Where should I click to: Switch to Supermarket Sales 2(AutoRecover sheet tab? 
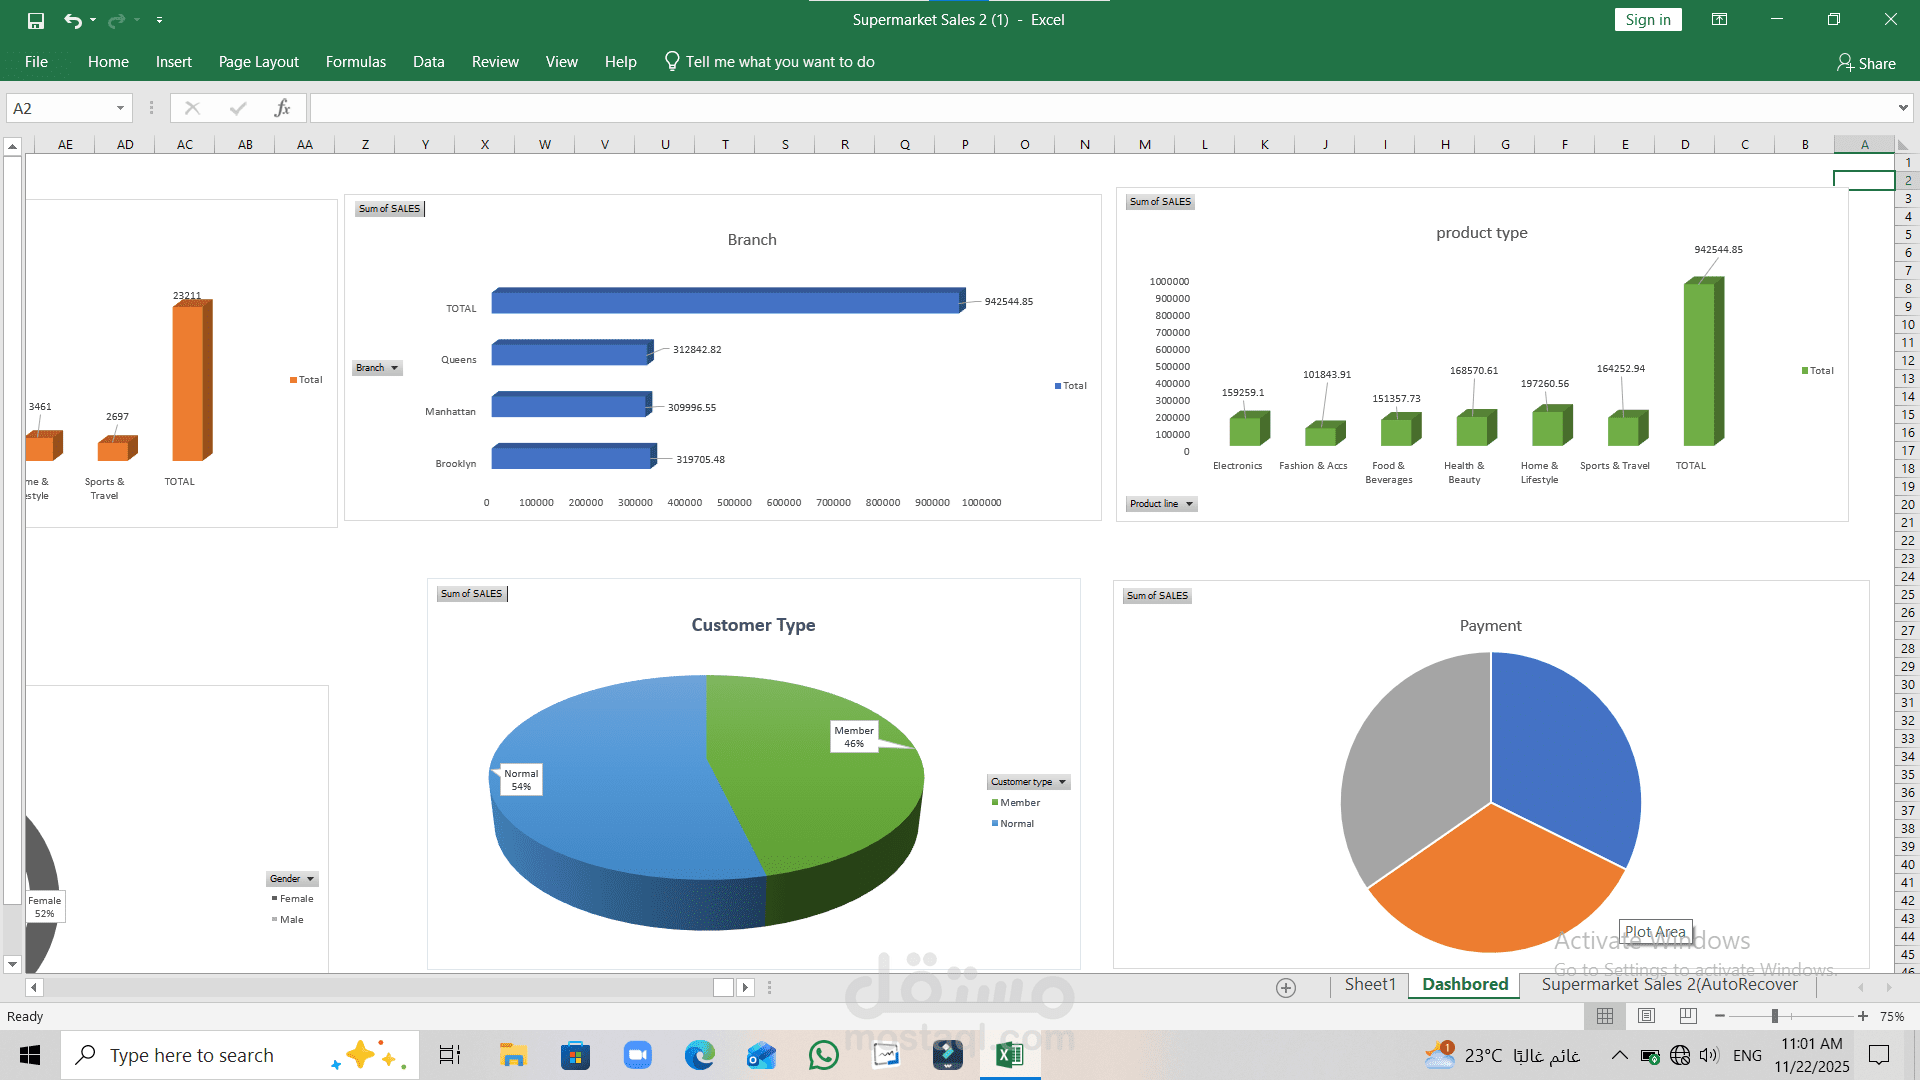point(1669,985)
